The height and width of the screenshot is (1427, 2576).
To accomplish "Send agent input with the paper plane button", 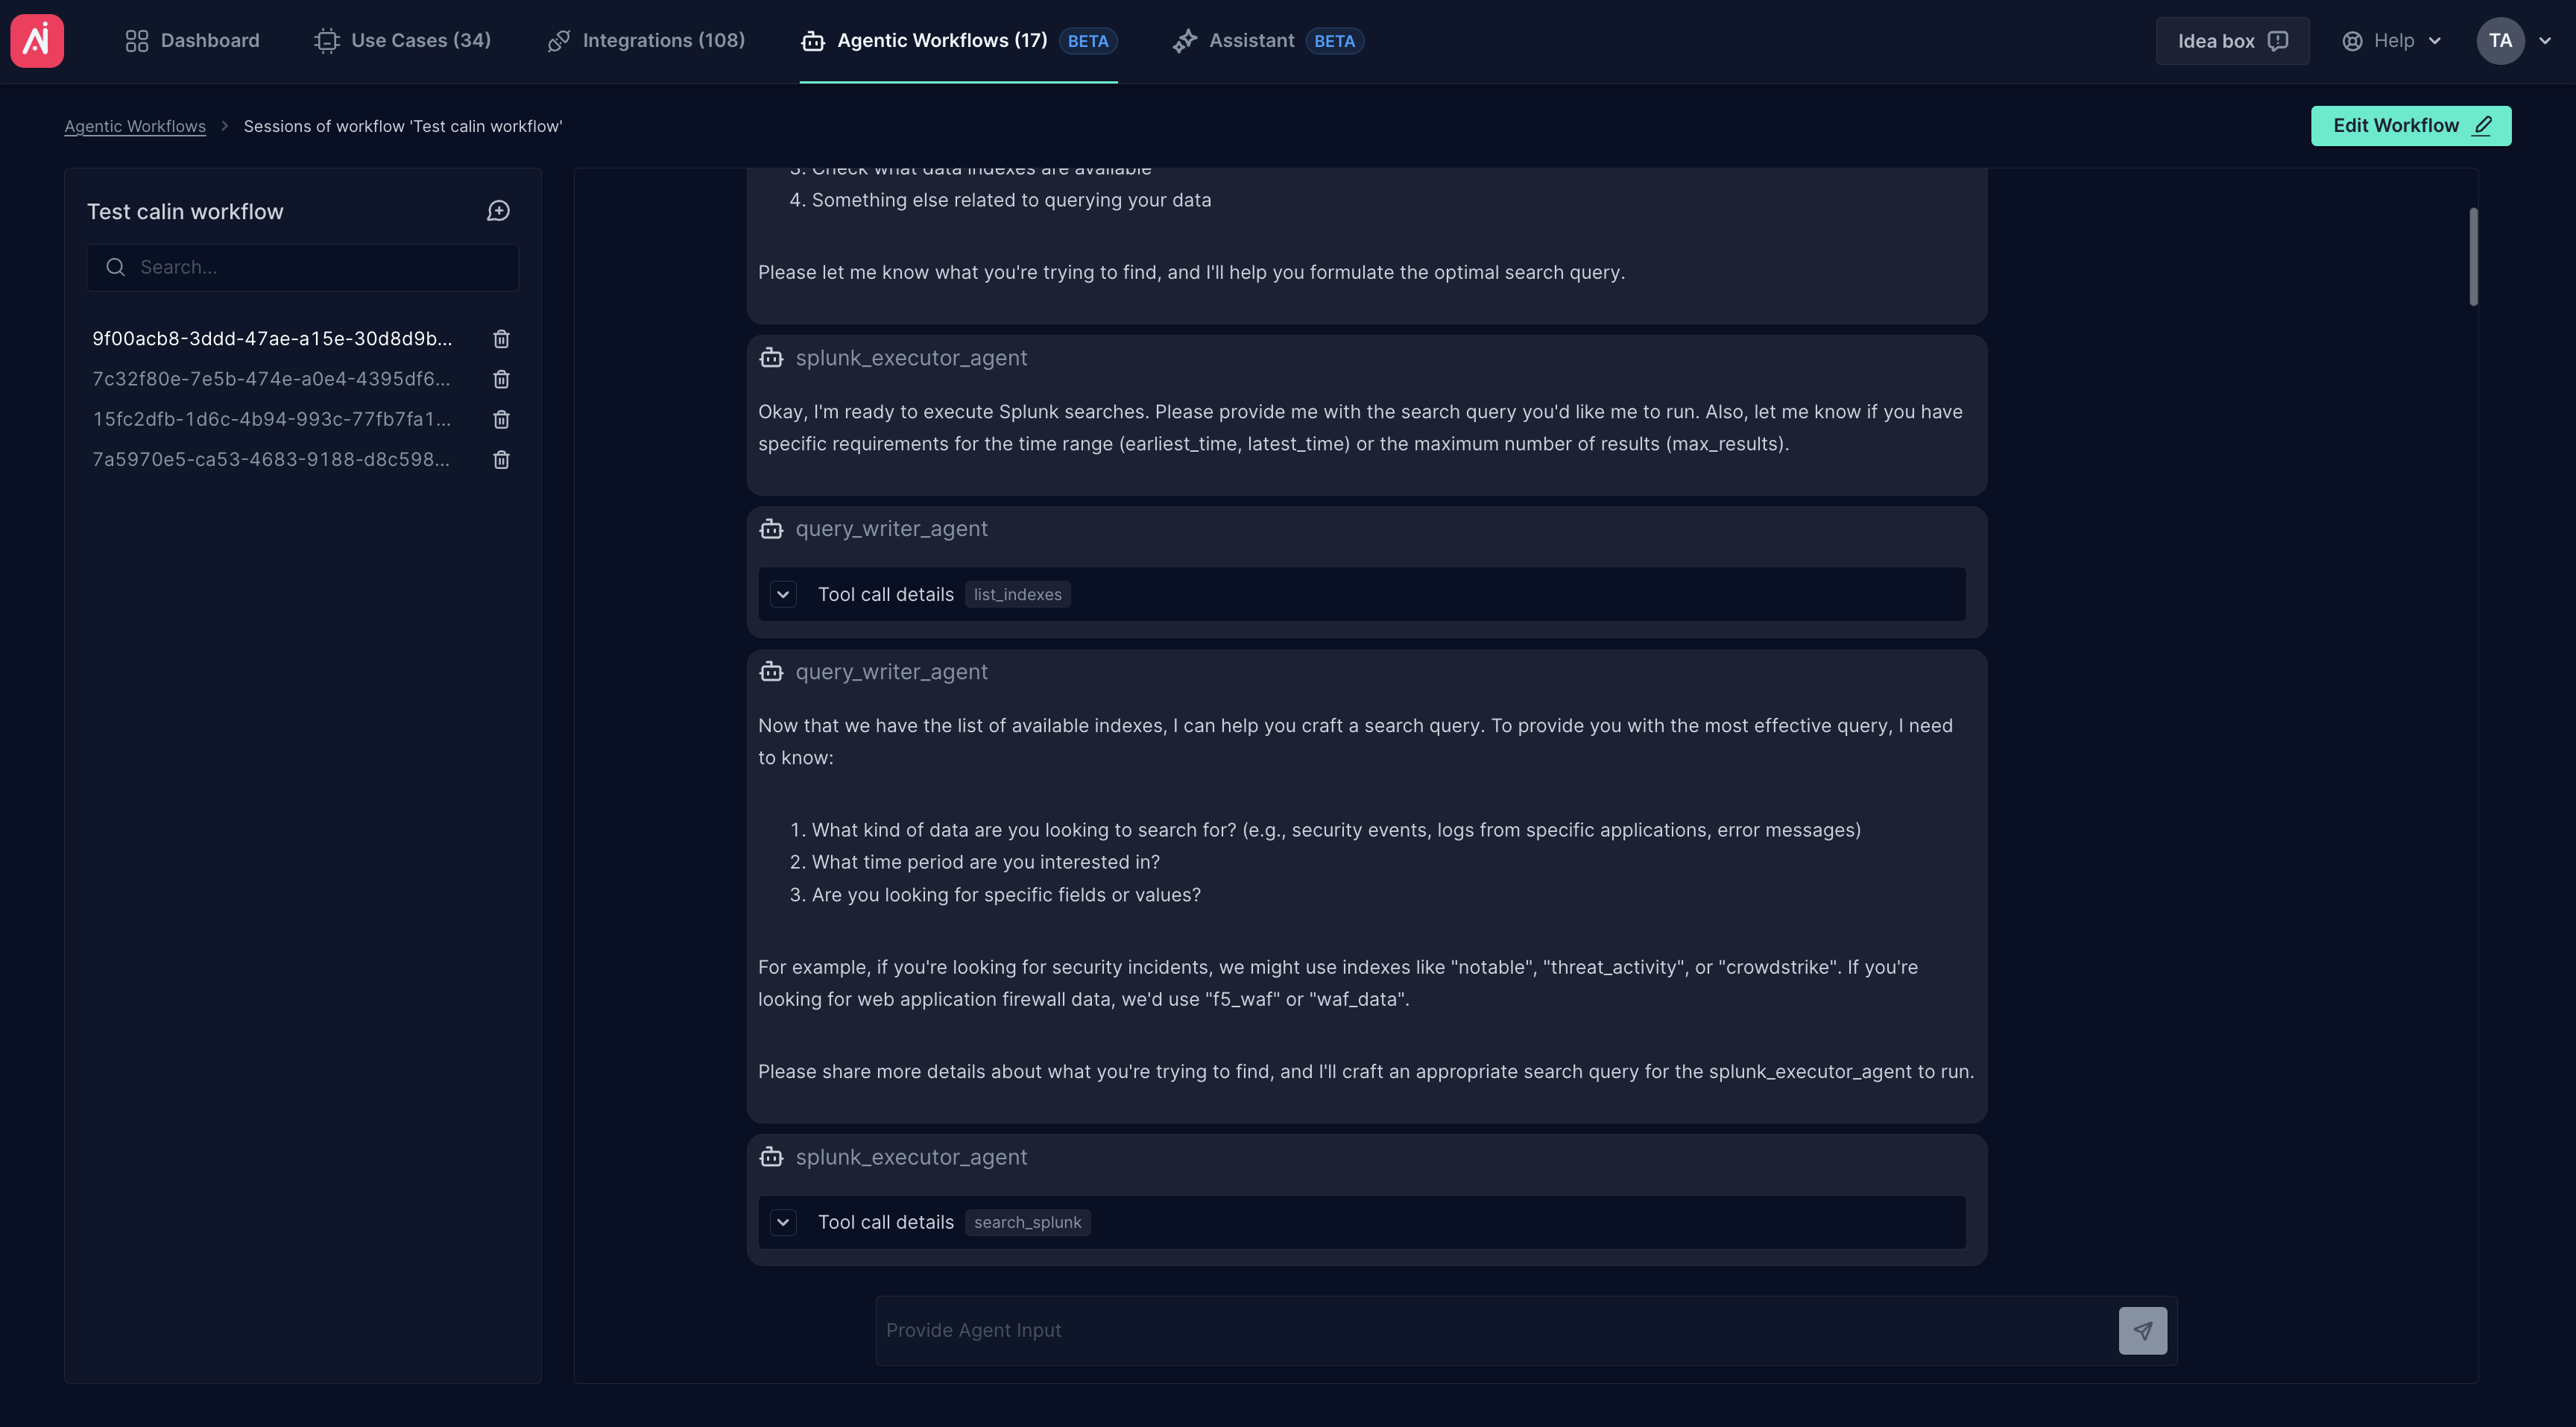I will pyautogui.click(x=2142, y=1330).
